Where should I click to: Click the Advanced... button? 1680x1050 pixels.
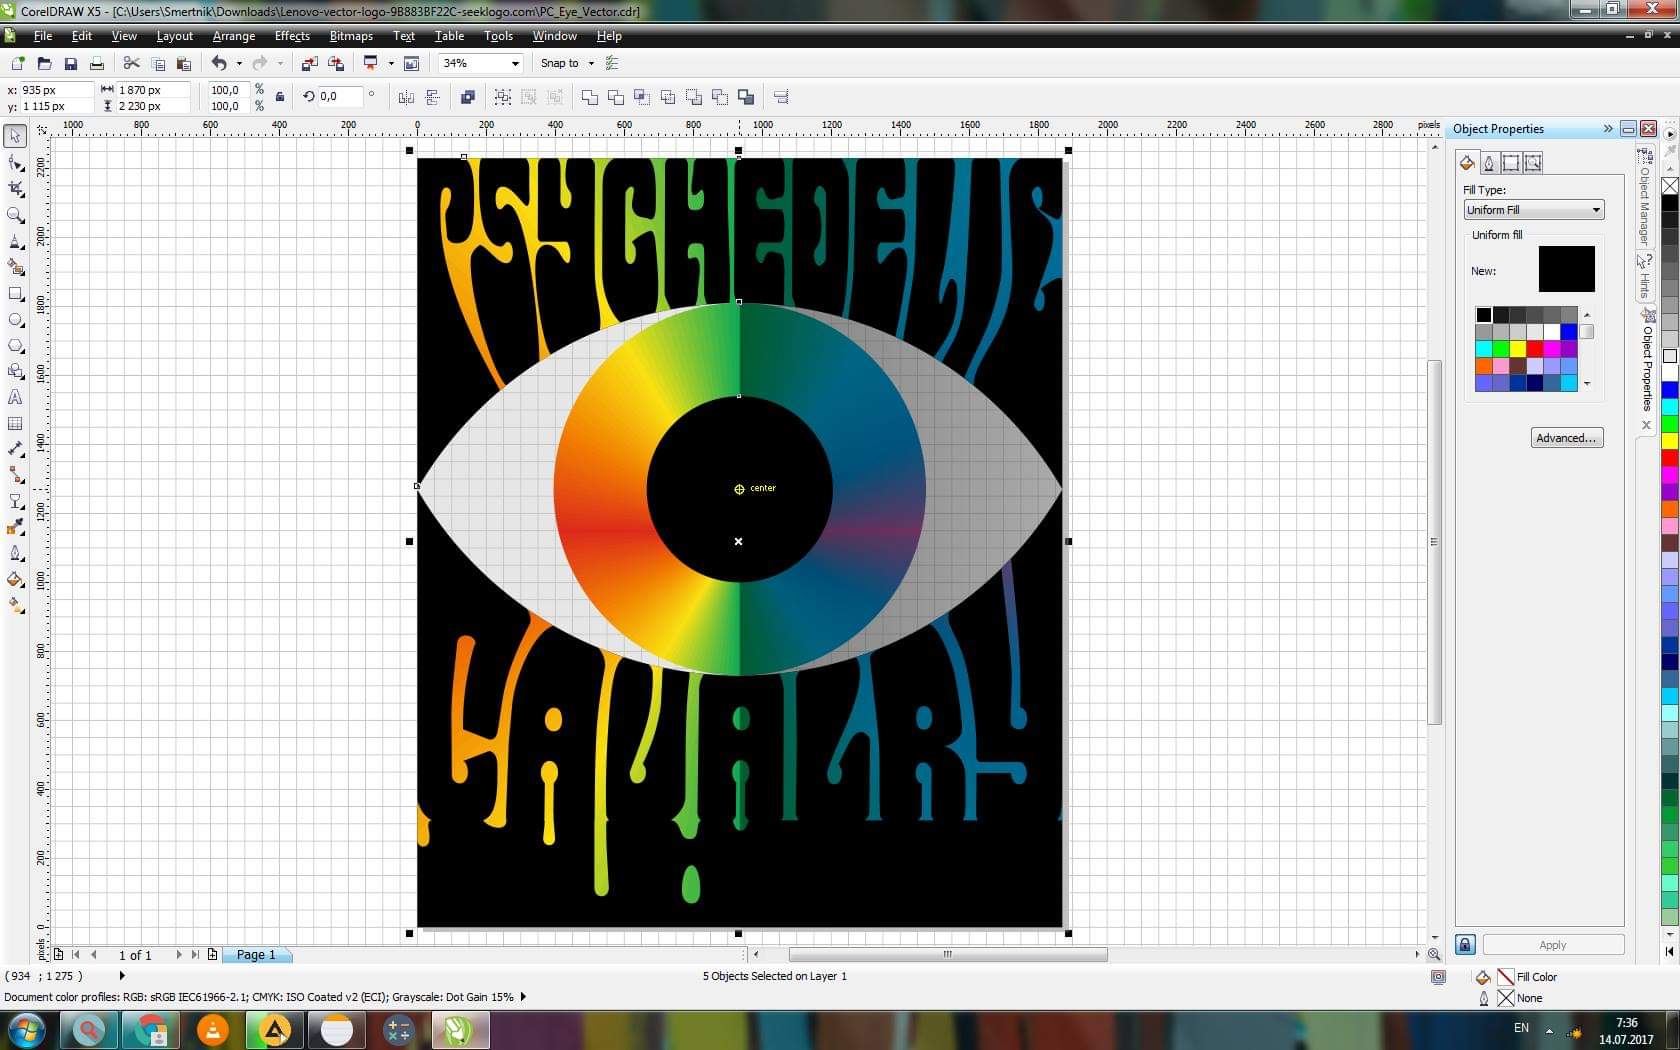pos(1566,438)
